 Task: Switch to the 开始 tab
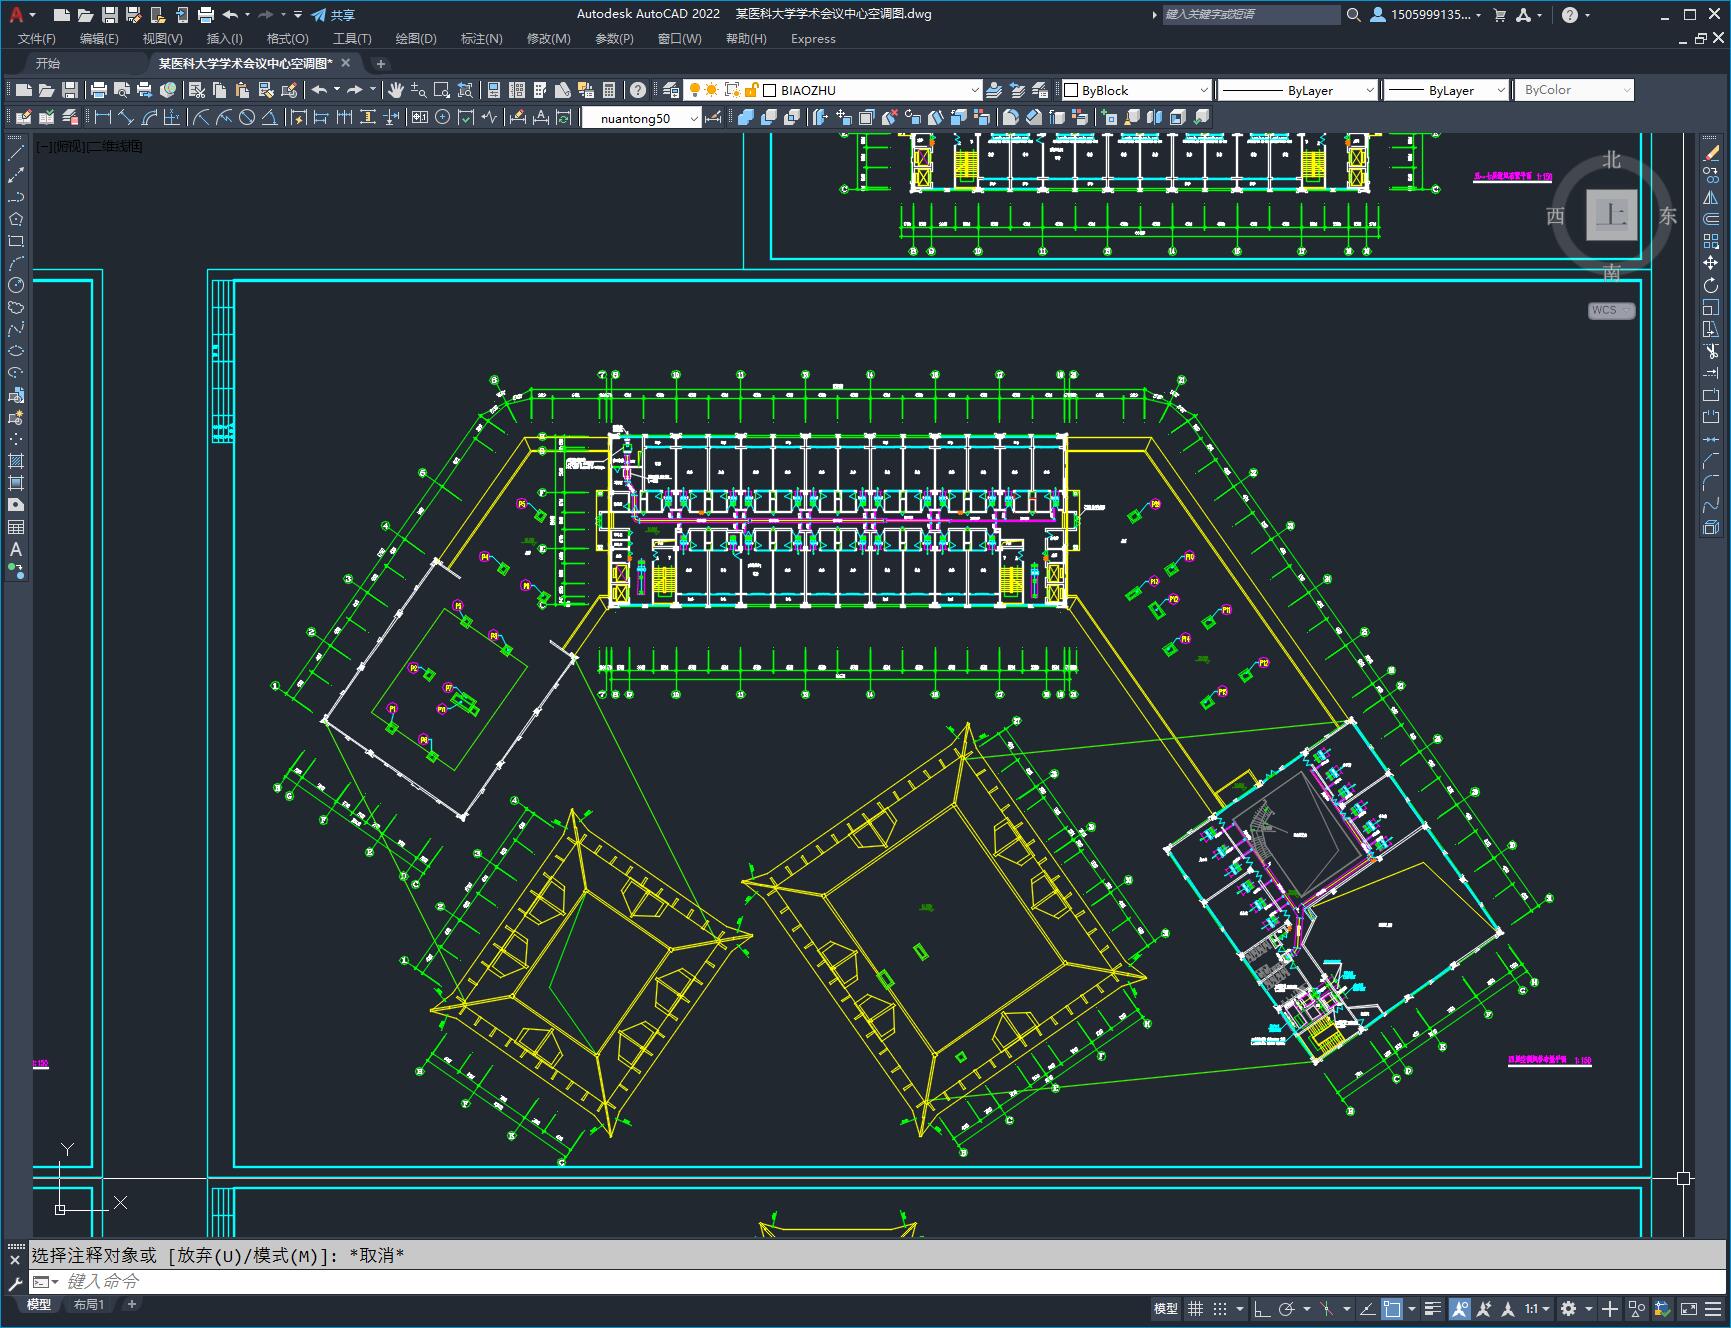[48, 63]
